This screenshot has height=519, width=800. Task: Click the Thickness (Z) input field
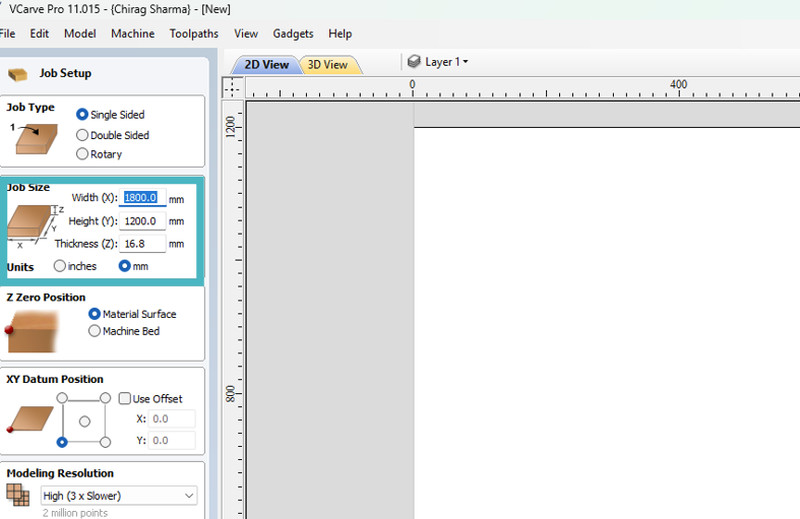click(x=142, y=243)
